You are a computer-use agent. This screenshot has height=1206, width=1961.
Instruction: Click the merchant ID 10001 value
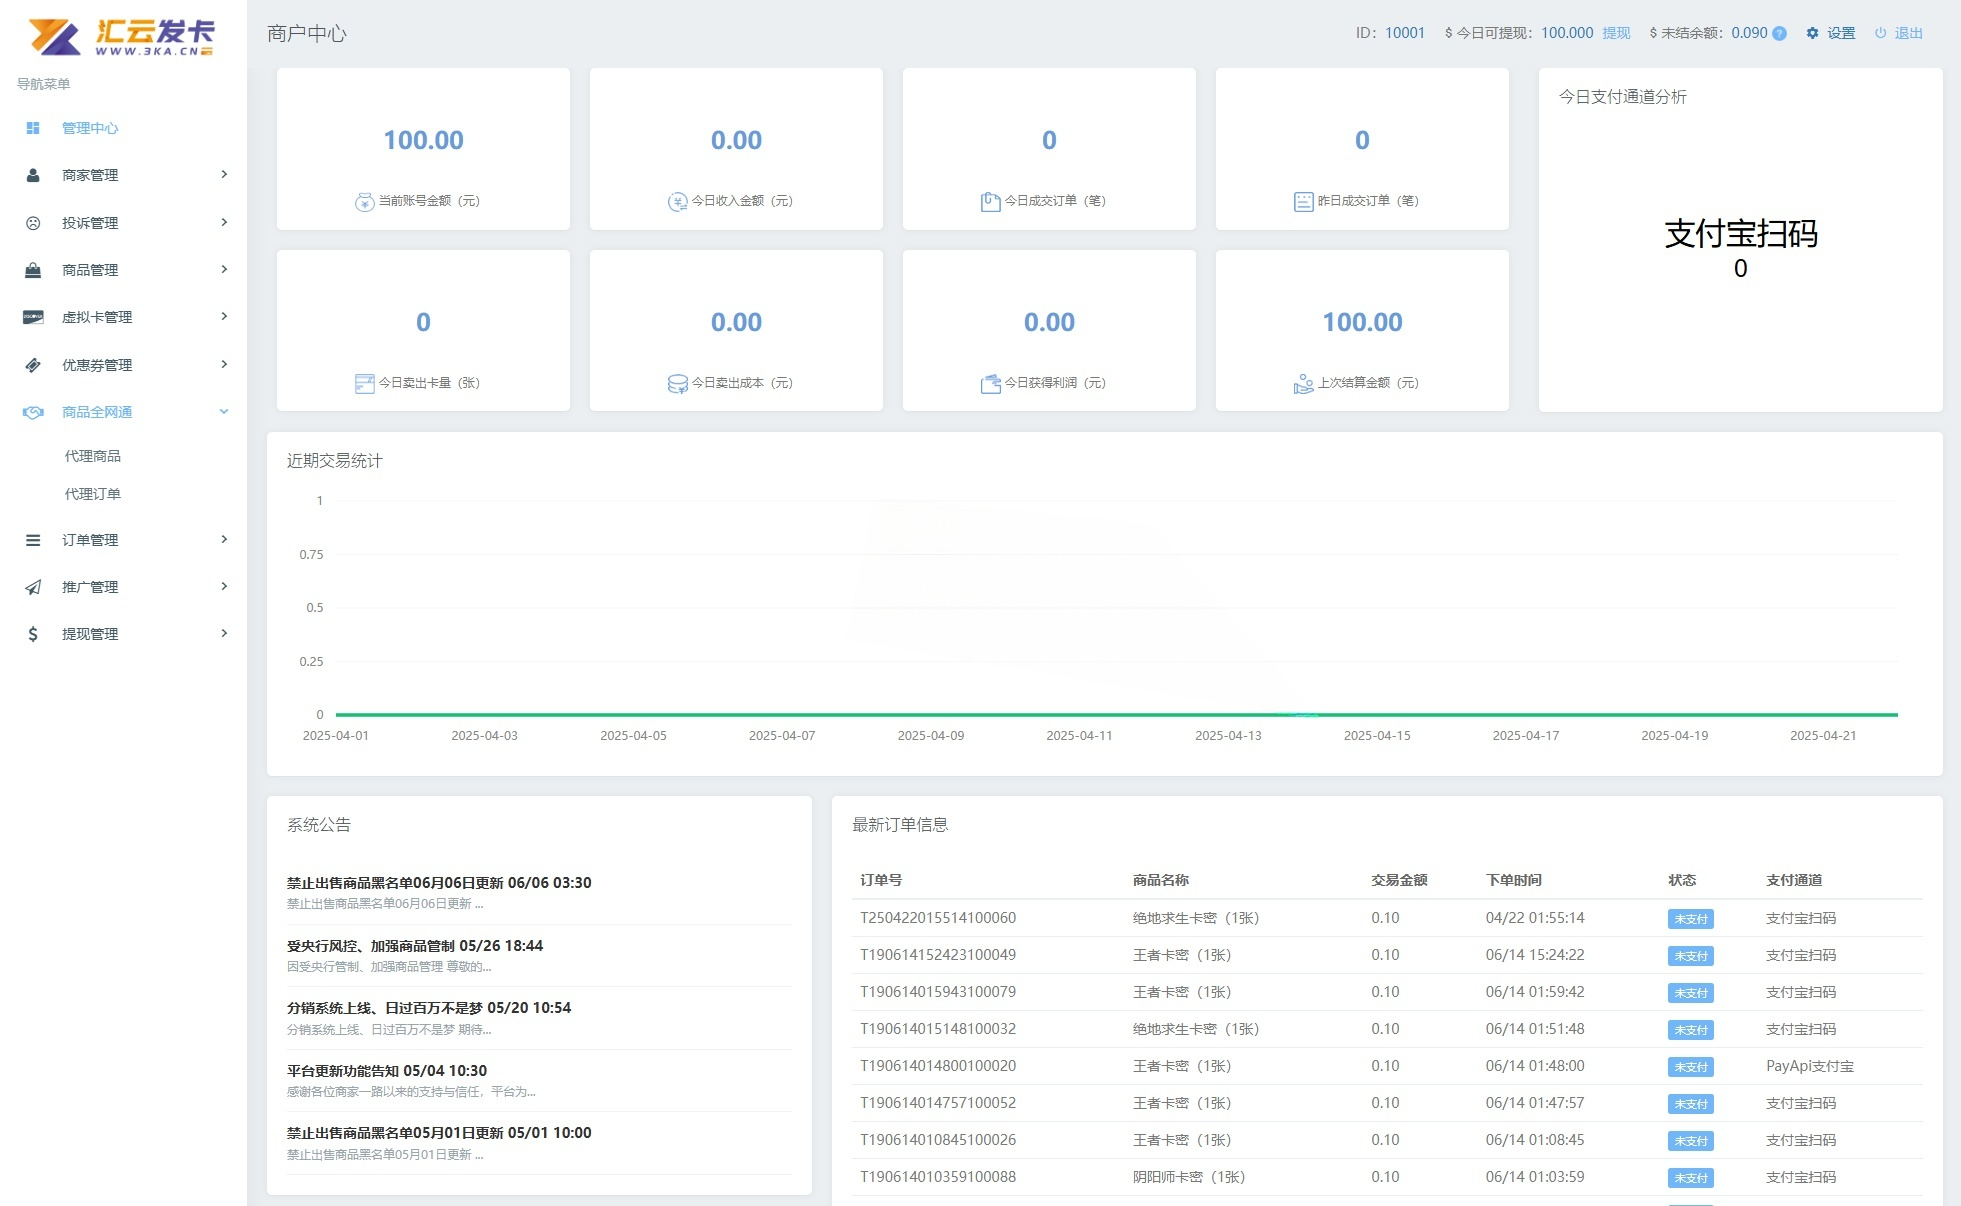tap(1404, 32)
